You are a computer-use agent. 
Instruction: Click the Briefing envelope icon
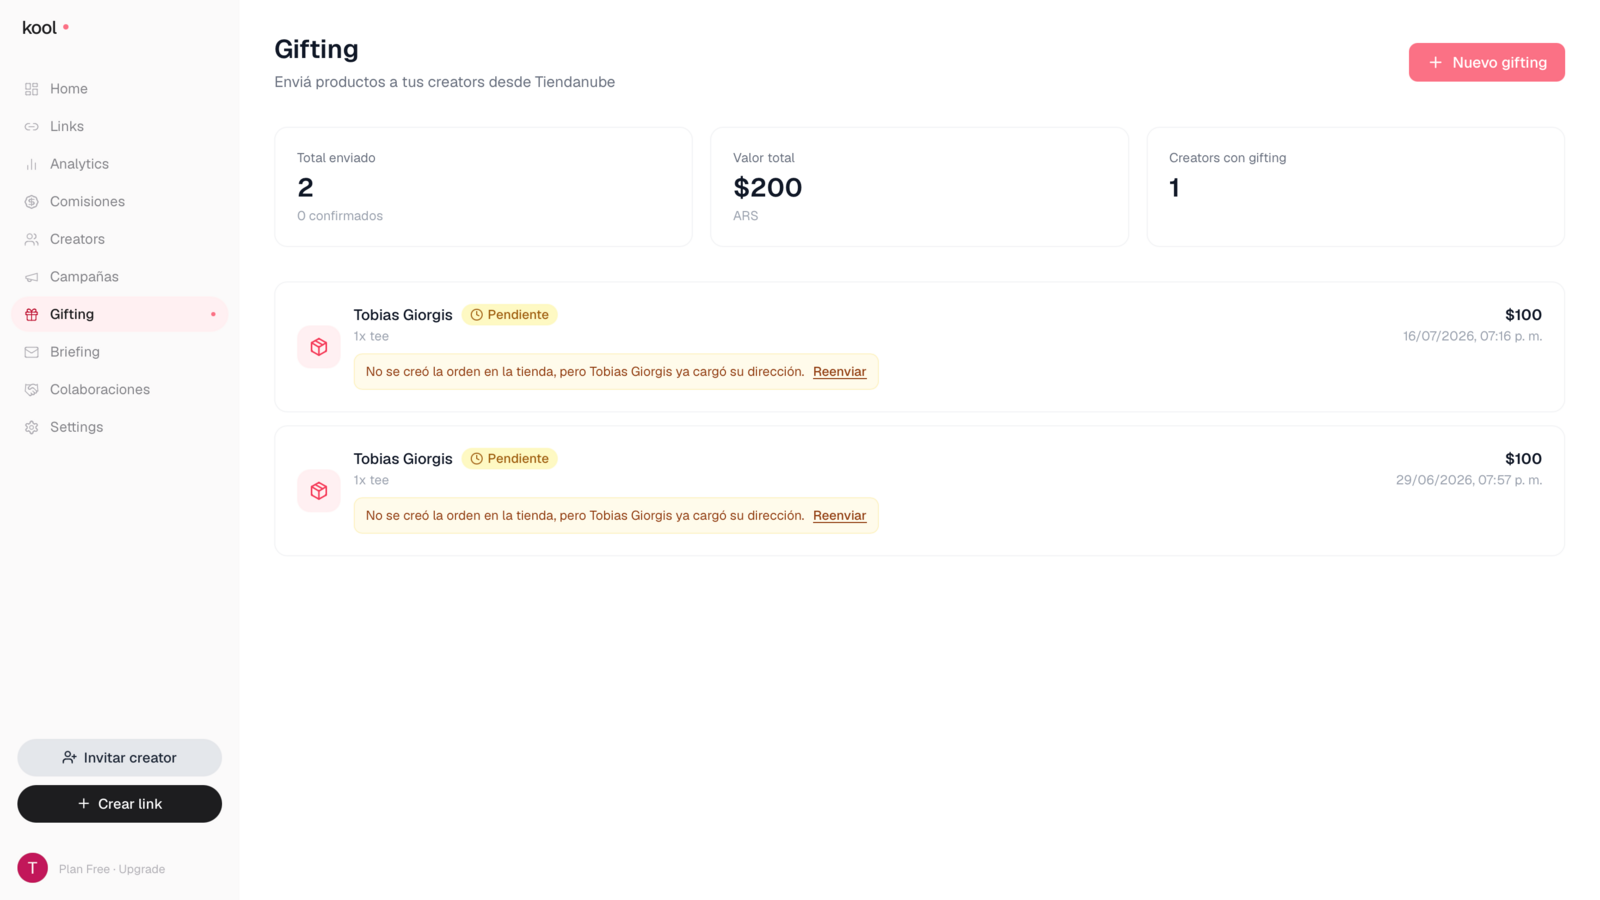[x=32, y=352]
